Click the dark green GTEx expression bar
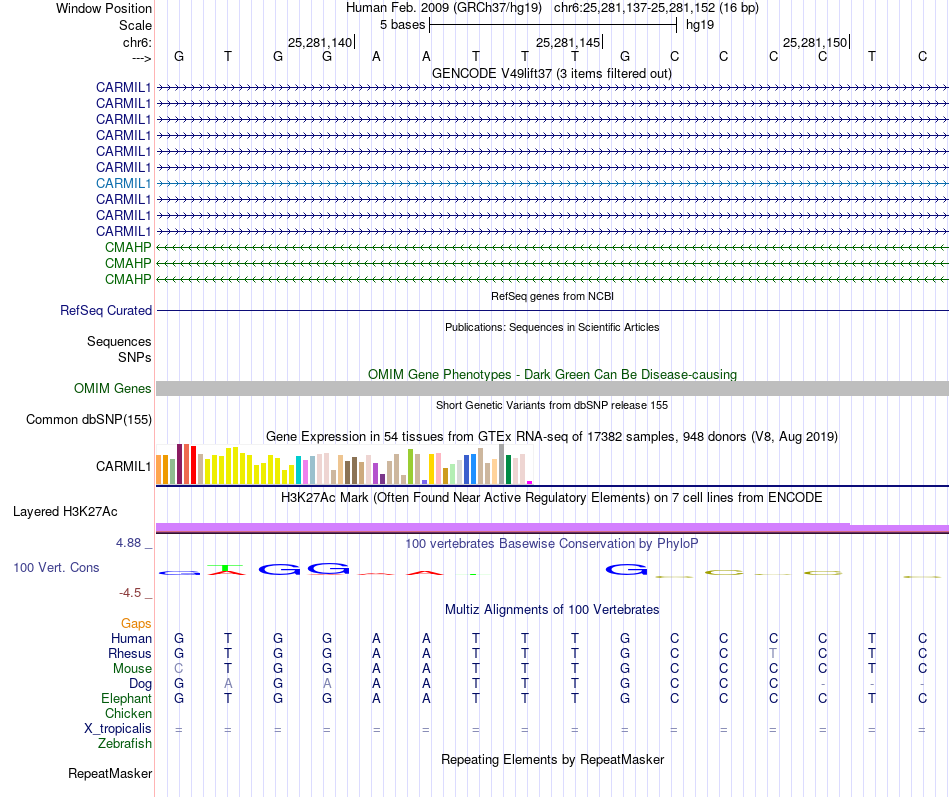950x797 pixels. [x=509, y=470]
